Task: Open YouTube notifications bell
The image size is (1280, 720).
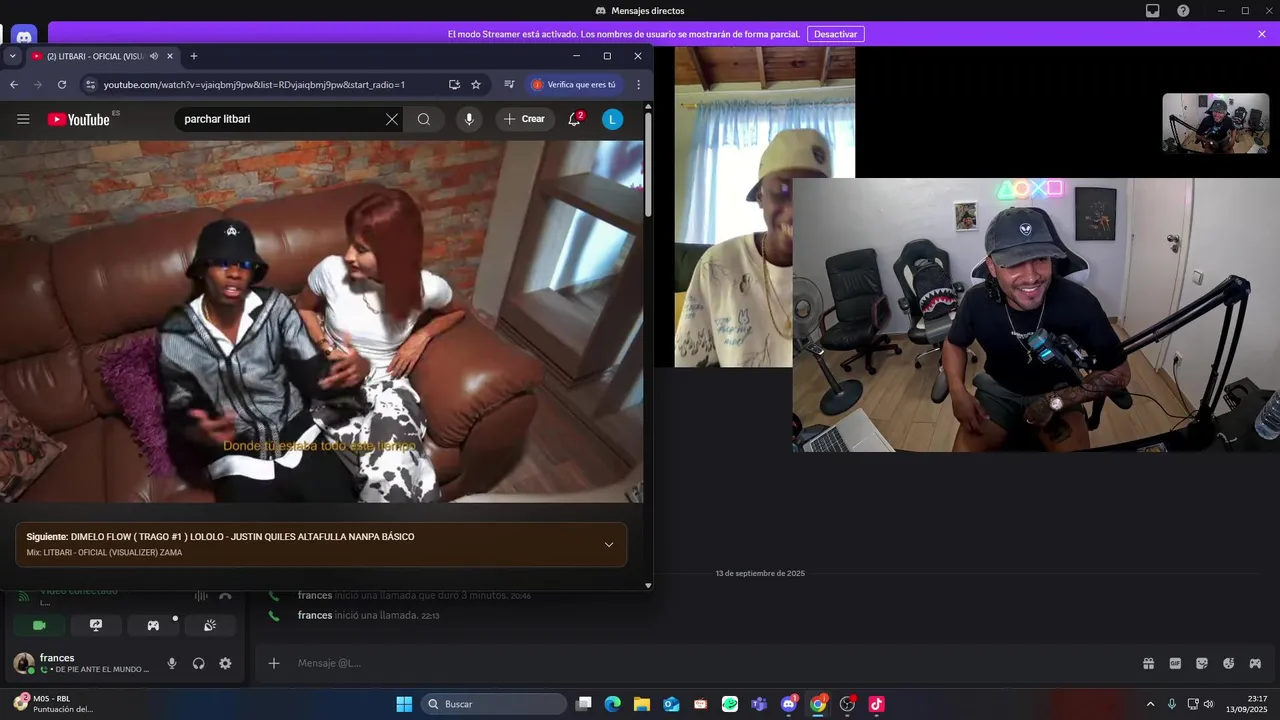Action: point(574,119)
